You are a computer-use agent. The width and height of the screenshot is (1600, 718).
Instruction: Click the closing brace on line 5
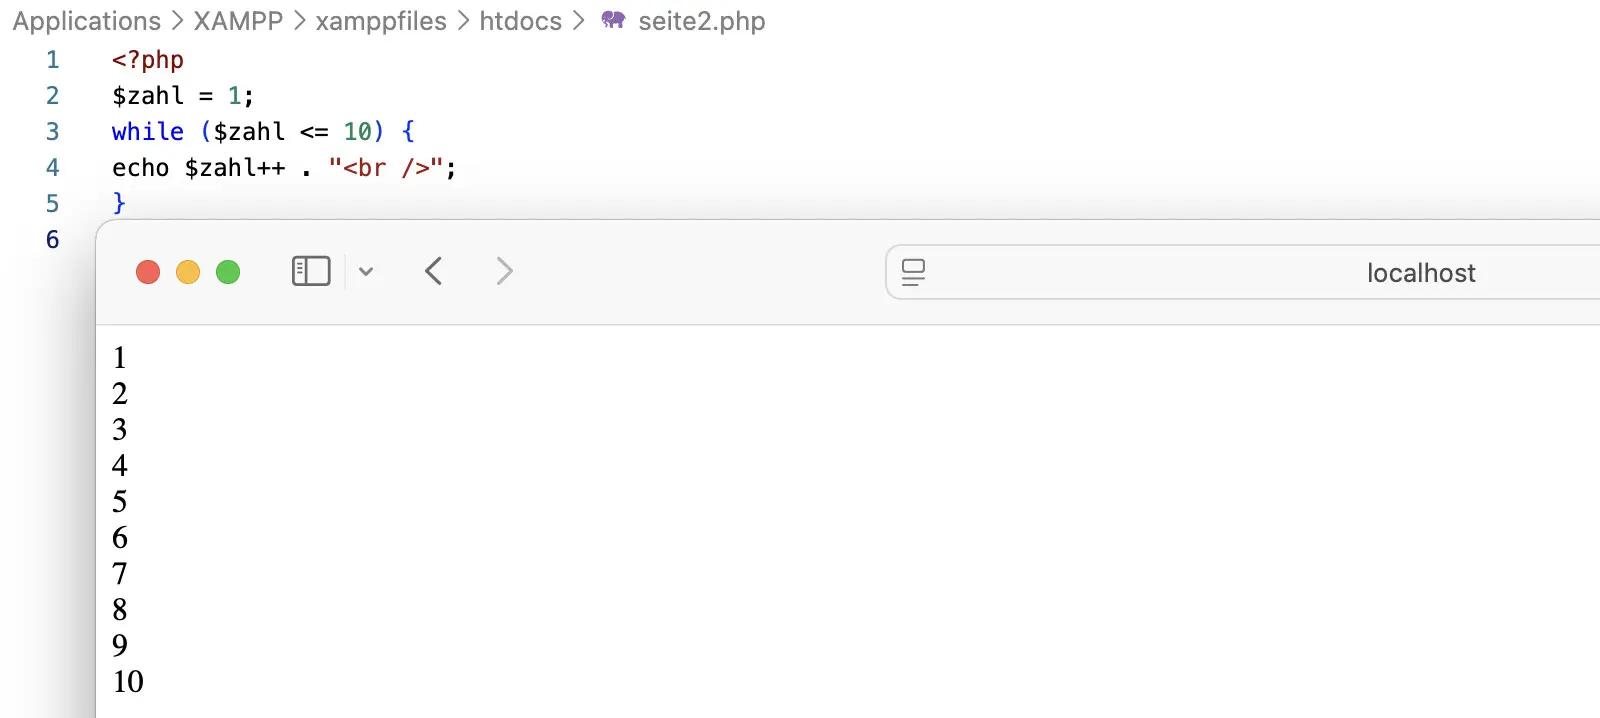(x=119, y=203)
